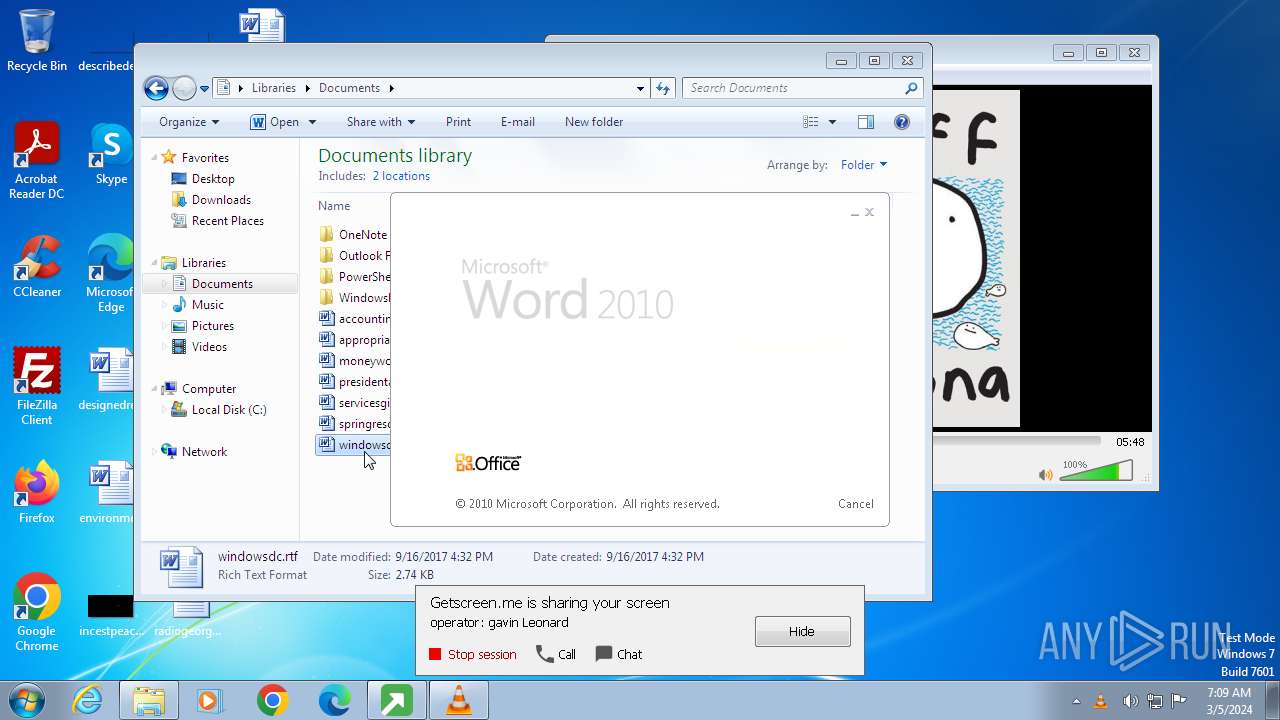
Task: Open Firefox desktop icon
Action: pos(37,492)
